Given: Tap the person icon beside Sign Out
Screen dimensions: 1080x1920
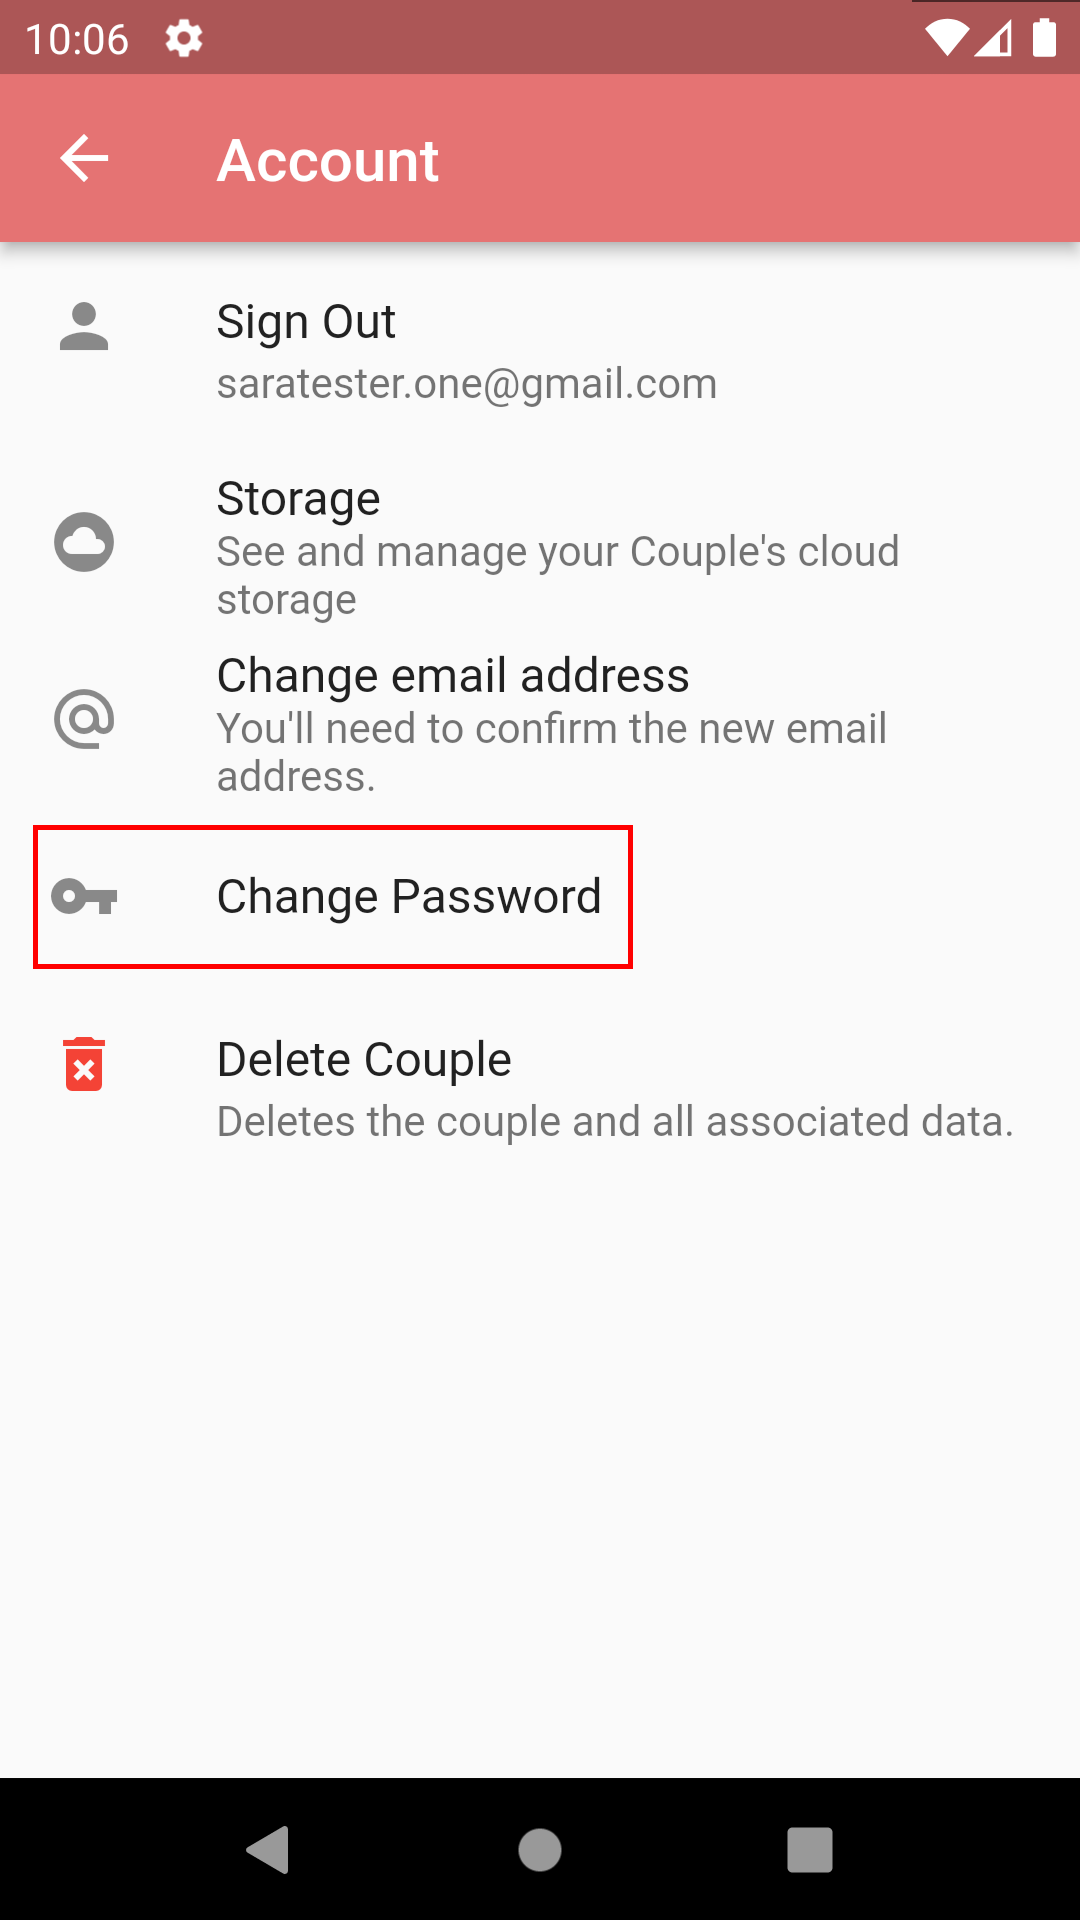Looking at the screenshot, I should pos(84,327).
